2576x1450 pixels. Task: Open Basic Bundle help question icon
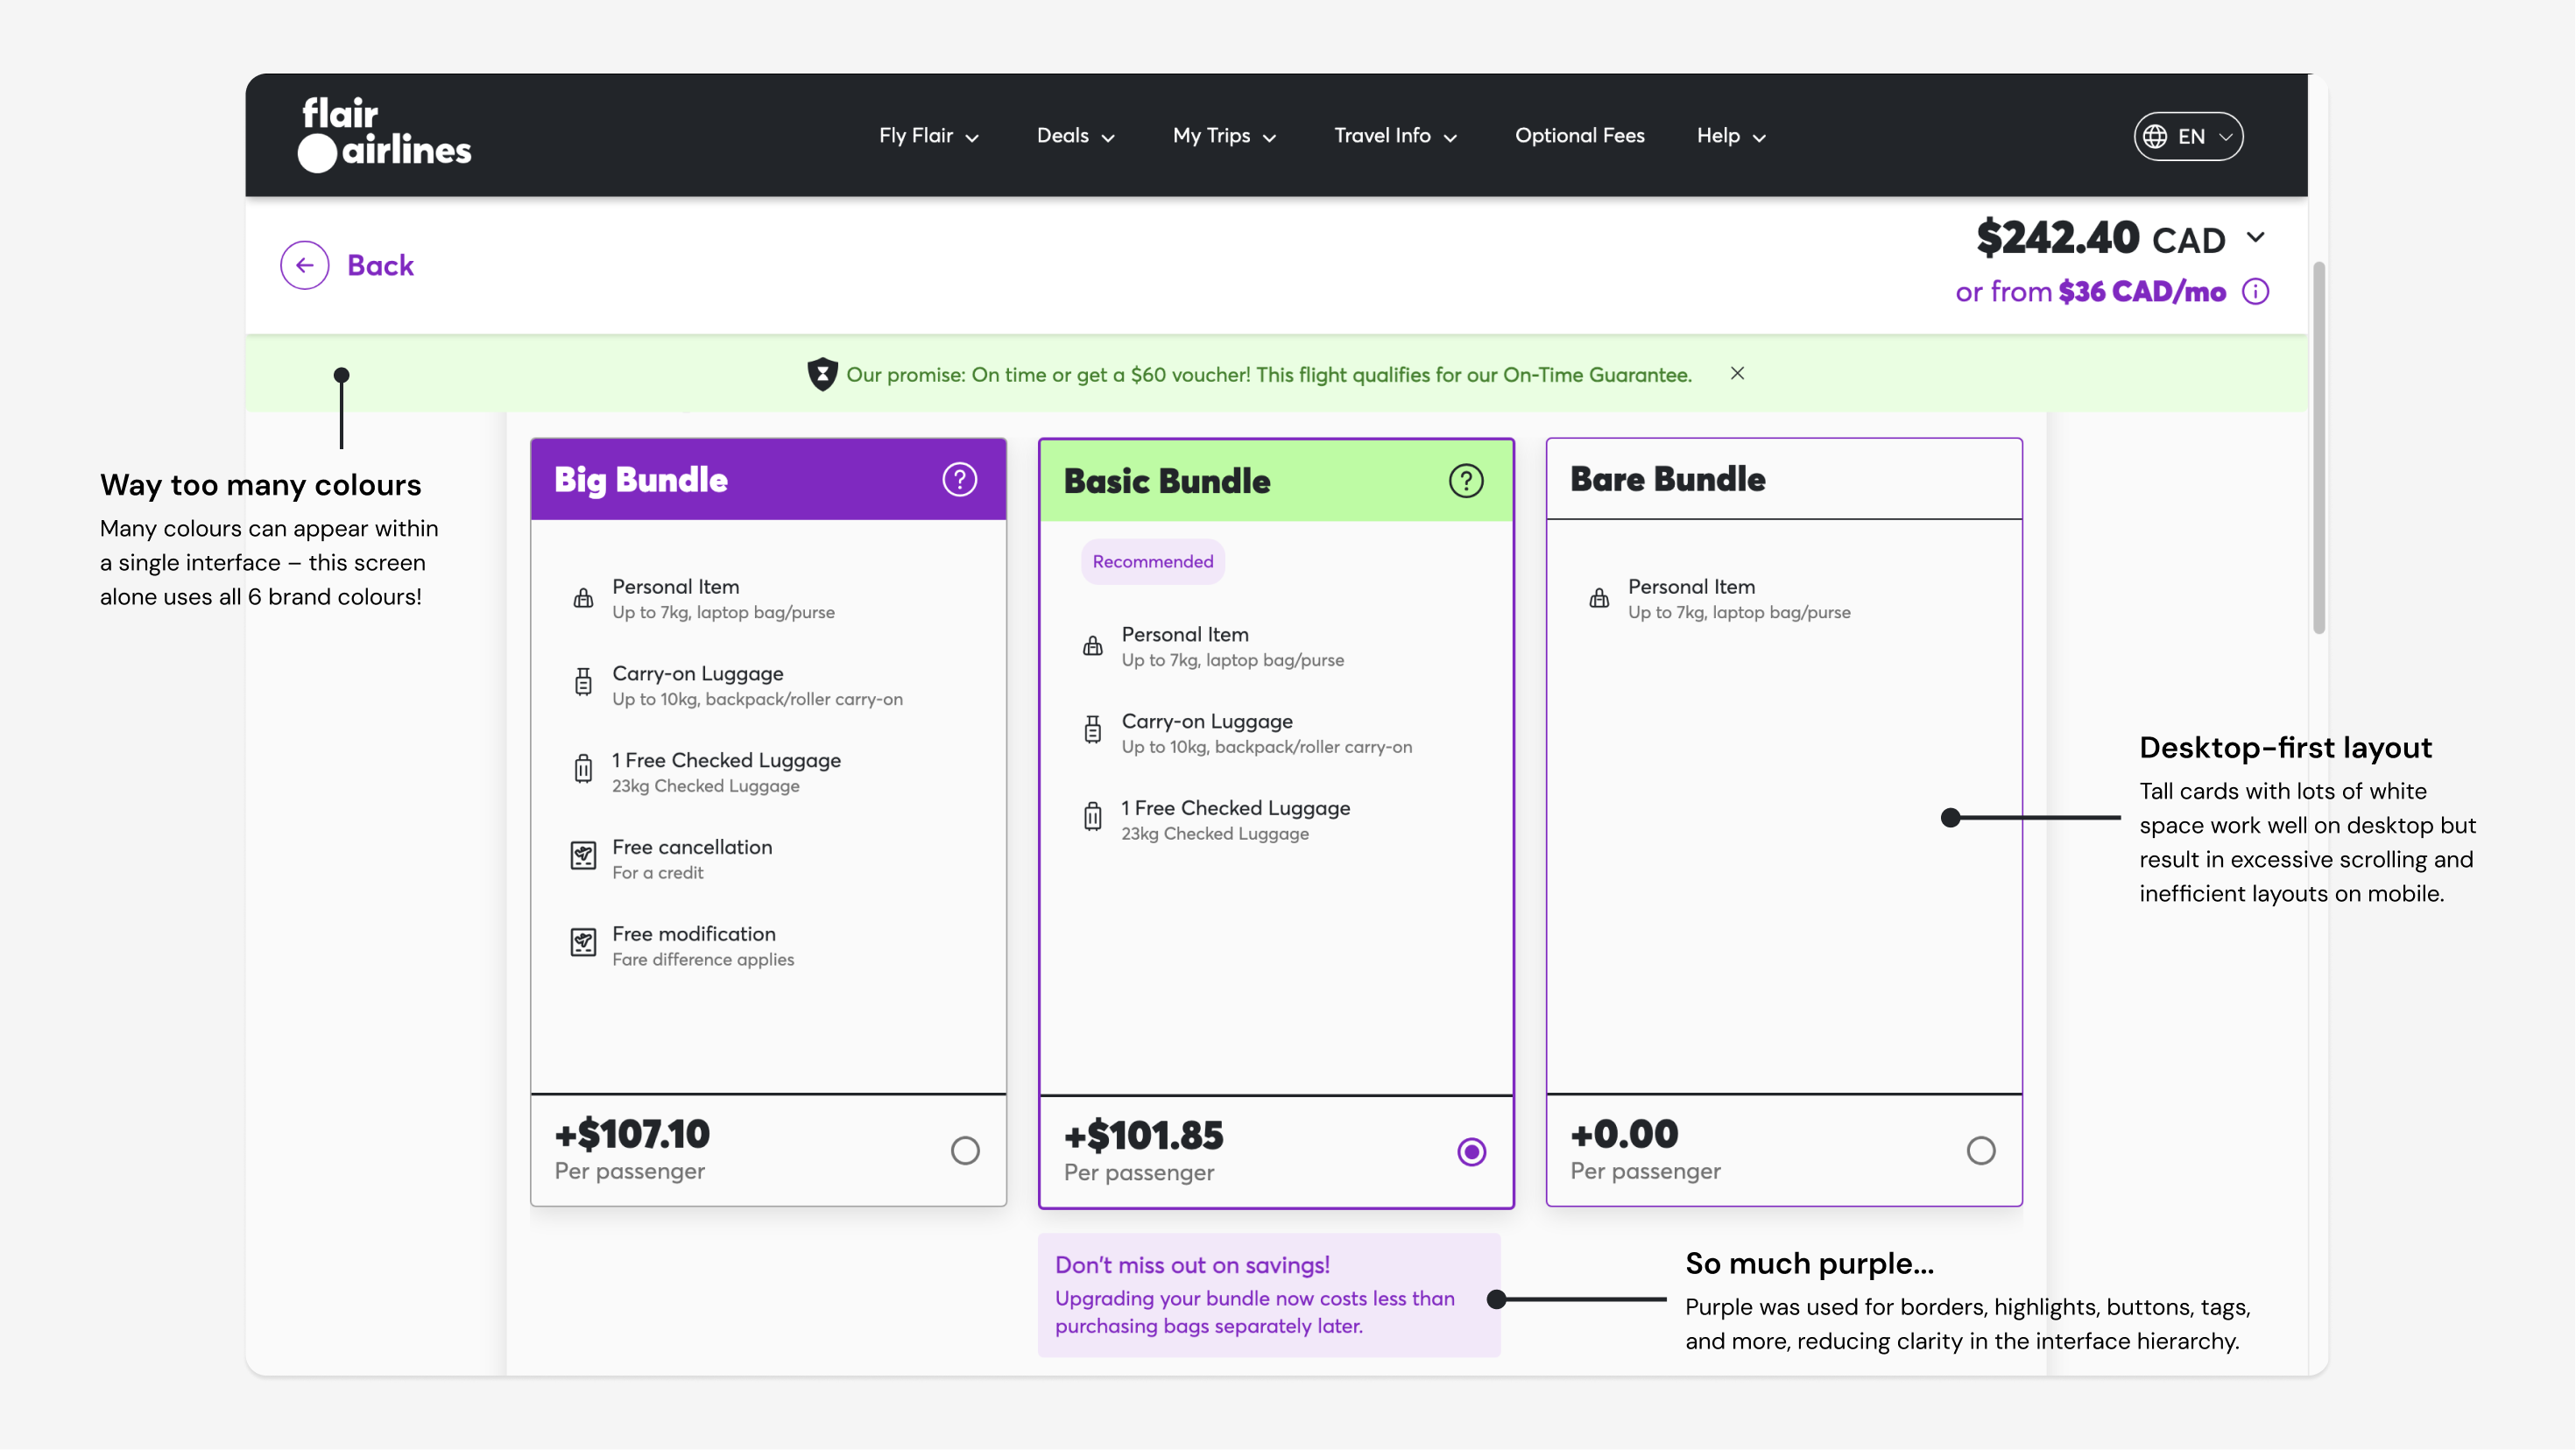[1465, 481]
